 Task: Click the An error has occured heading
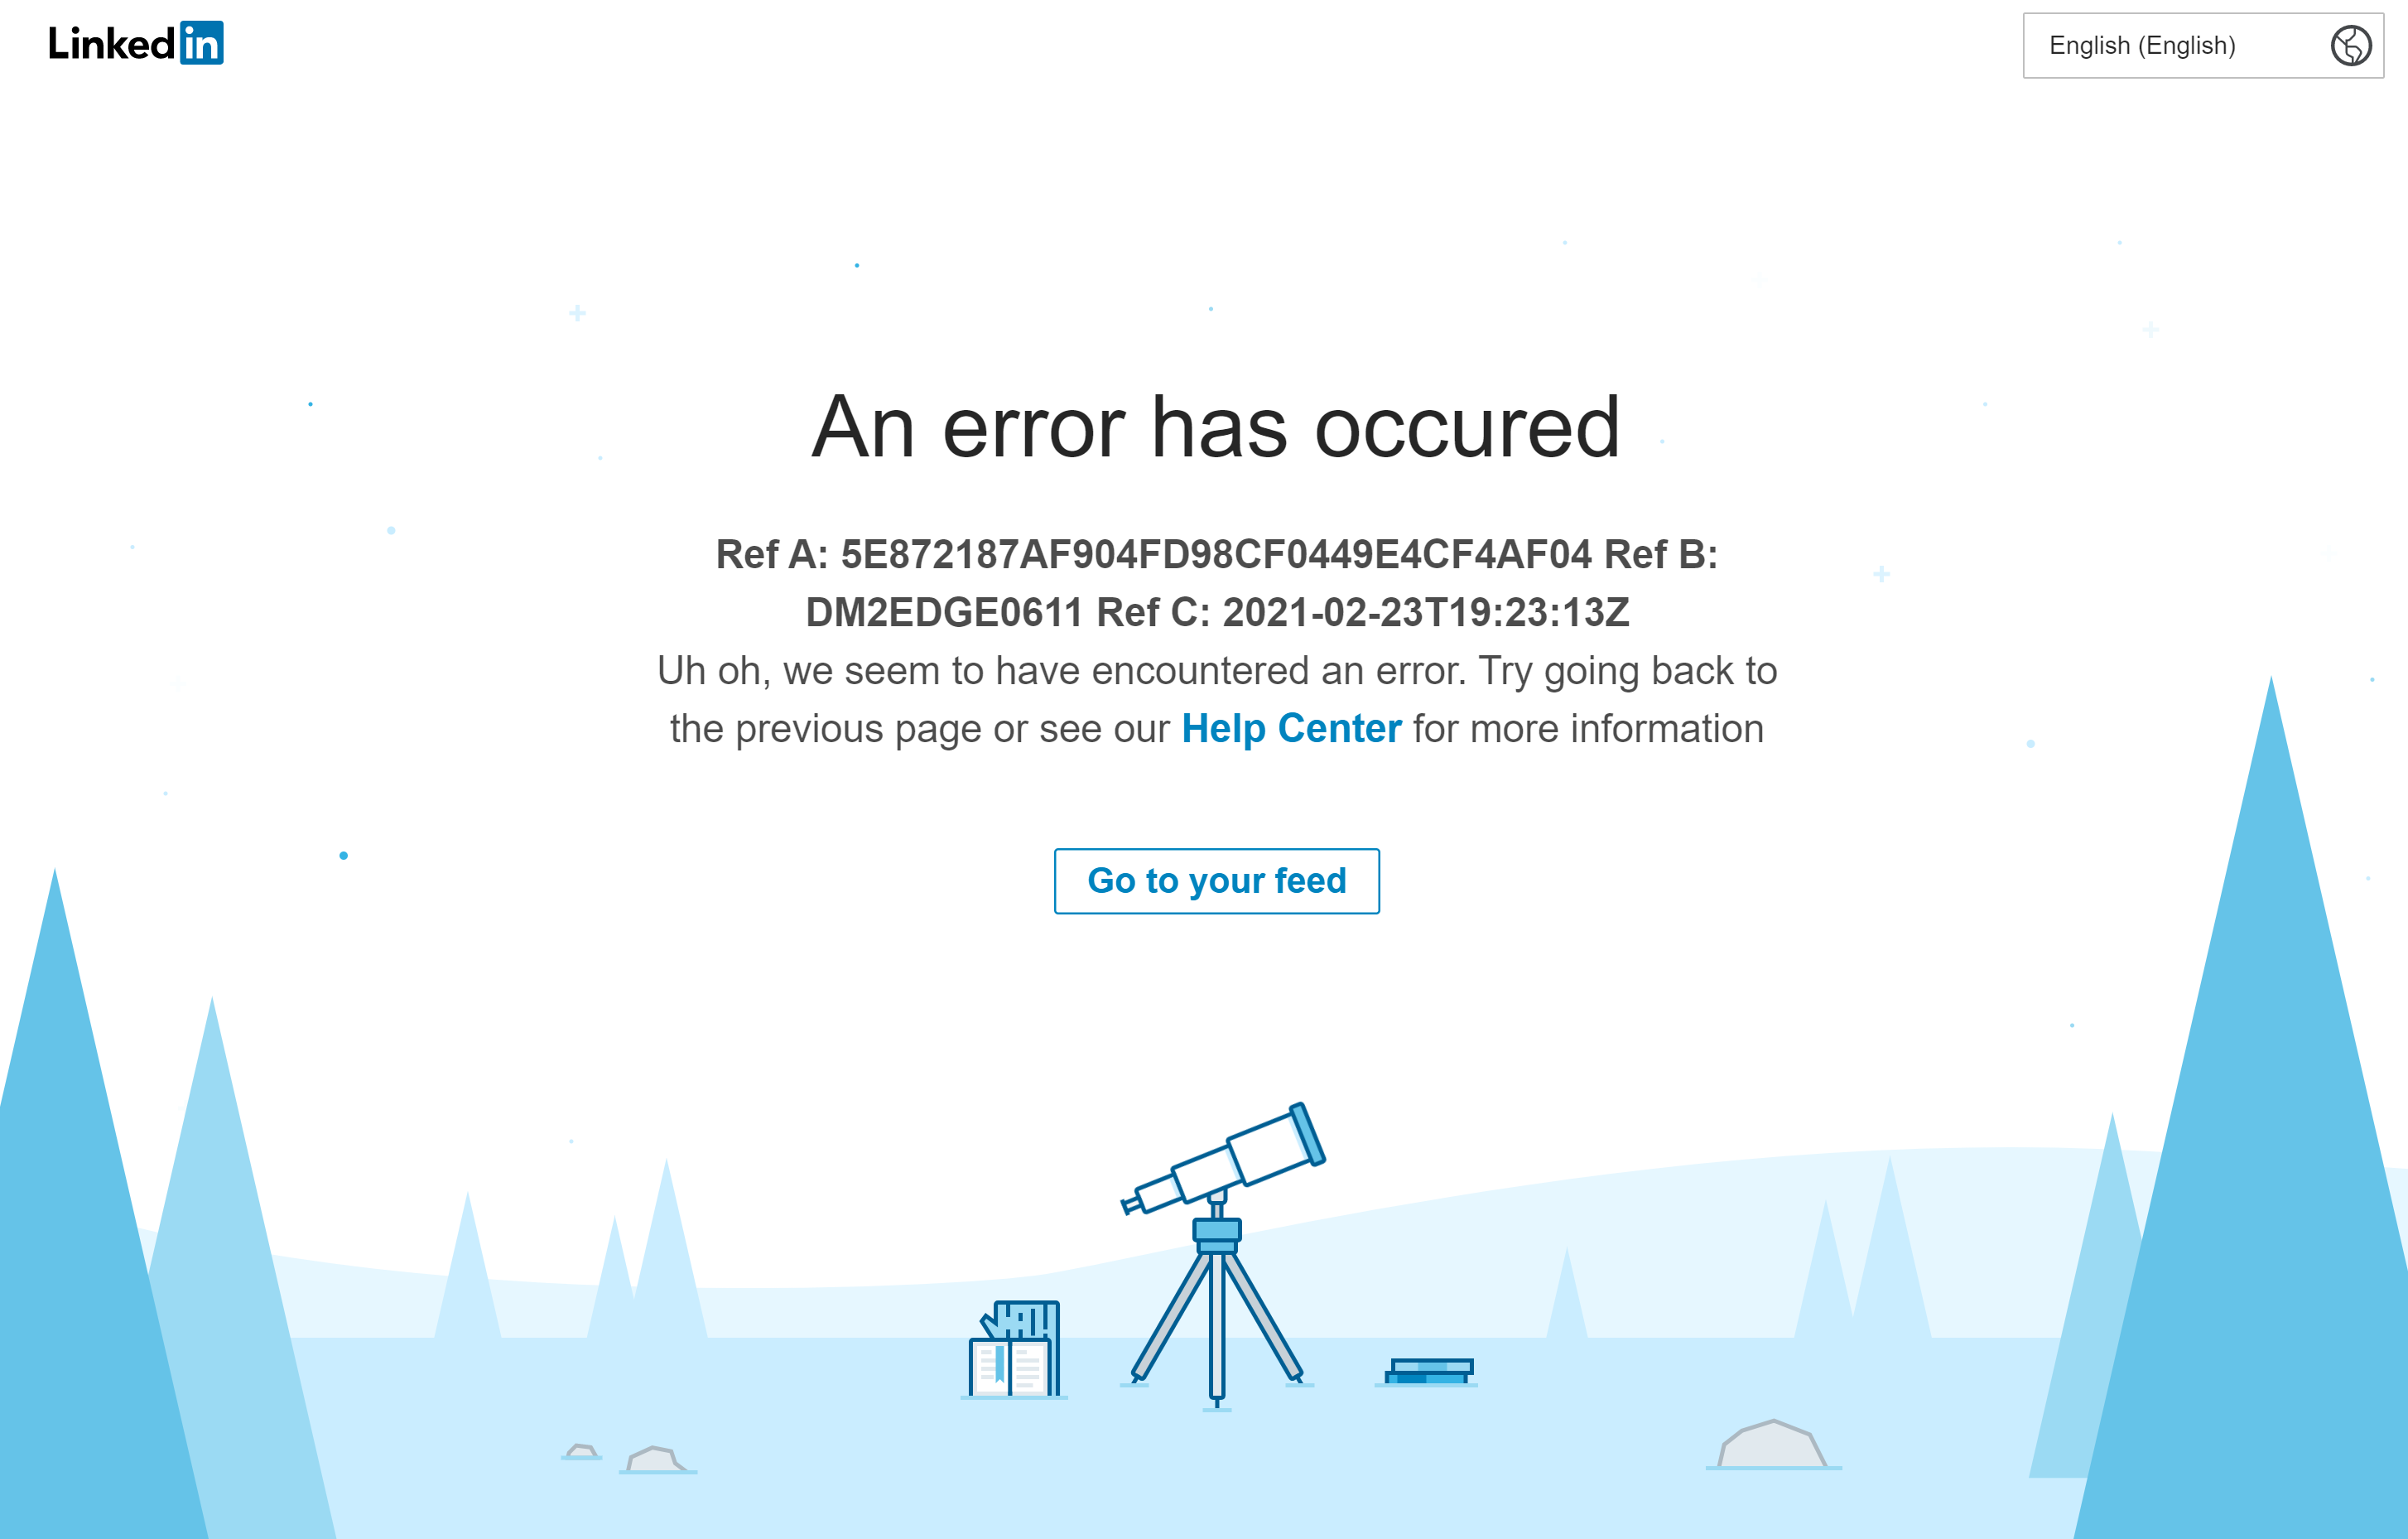coord(1215,427)
